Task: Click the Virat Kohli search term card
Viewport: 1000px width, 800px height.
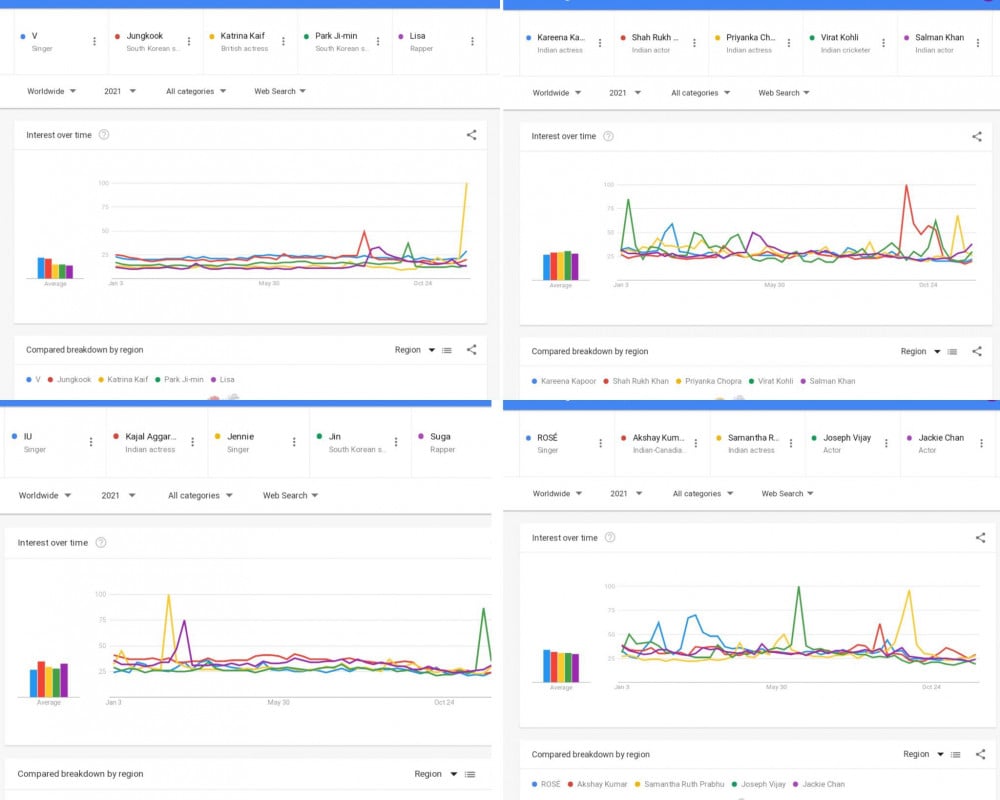Action: pos(850,43)
